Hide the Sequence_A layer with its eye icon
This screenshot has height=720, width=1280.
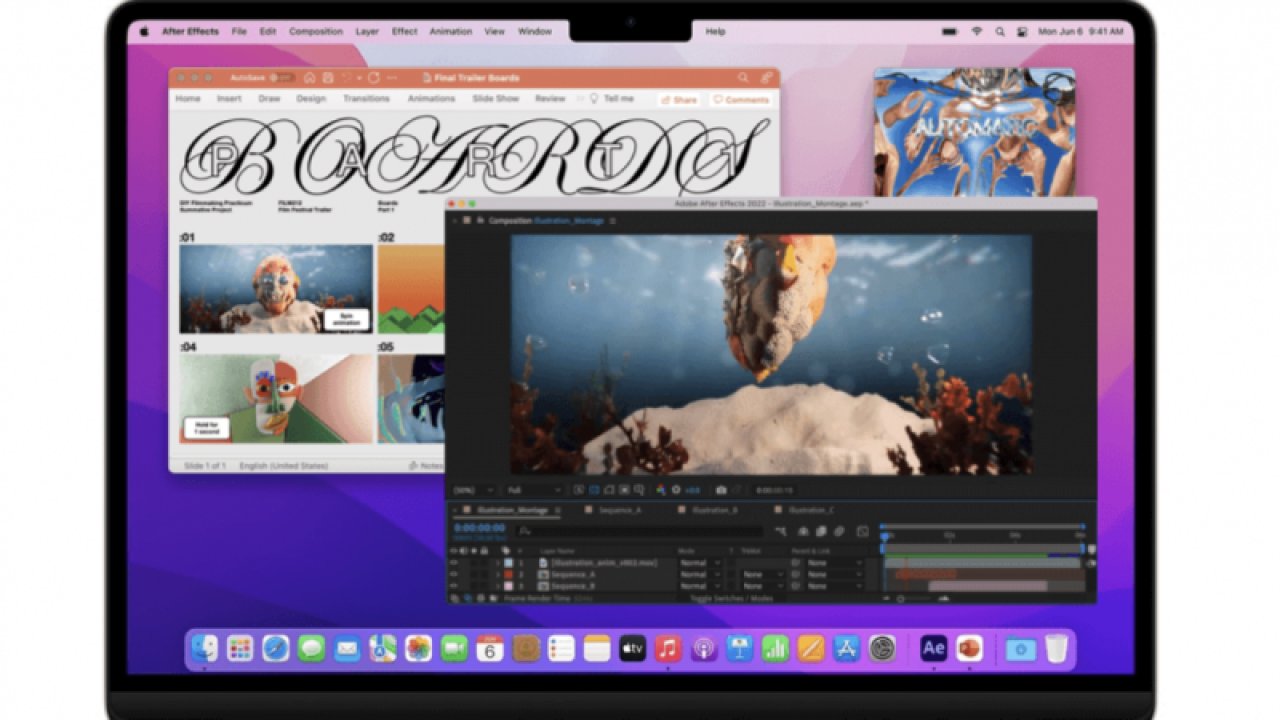[454, 575]
